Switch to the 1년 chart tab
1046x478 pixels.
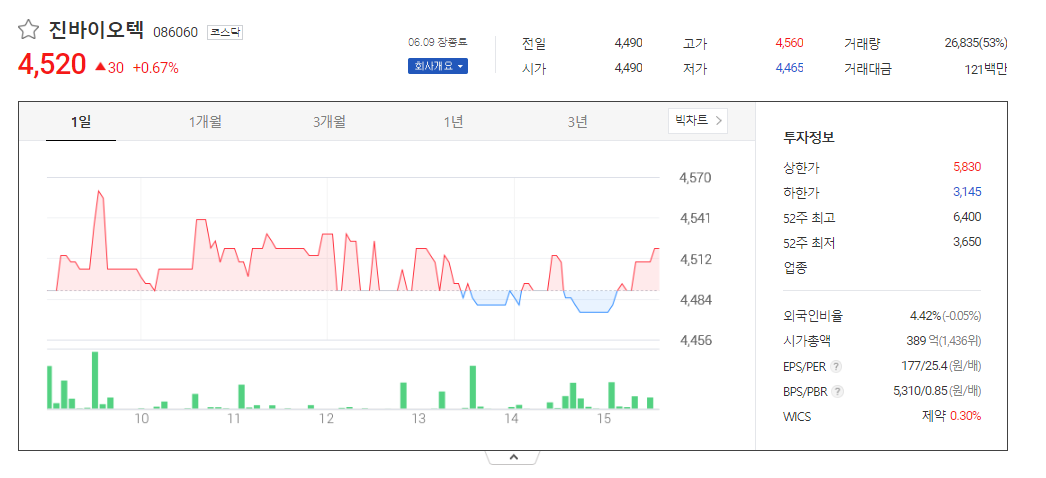(454, 122)
